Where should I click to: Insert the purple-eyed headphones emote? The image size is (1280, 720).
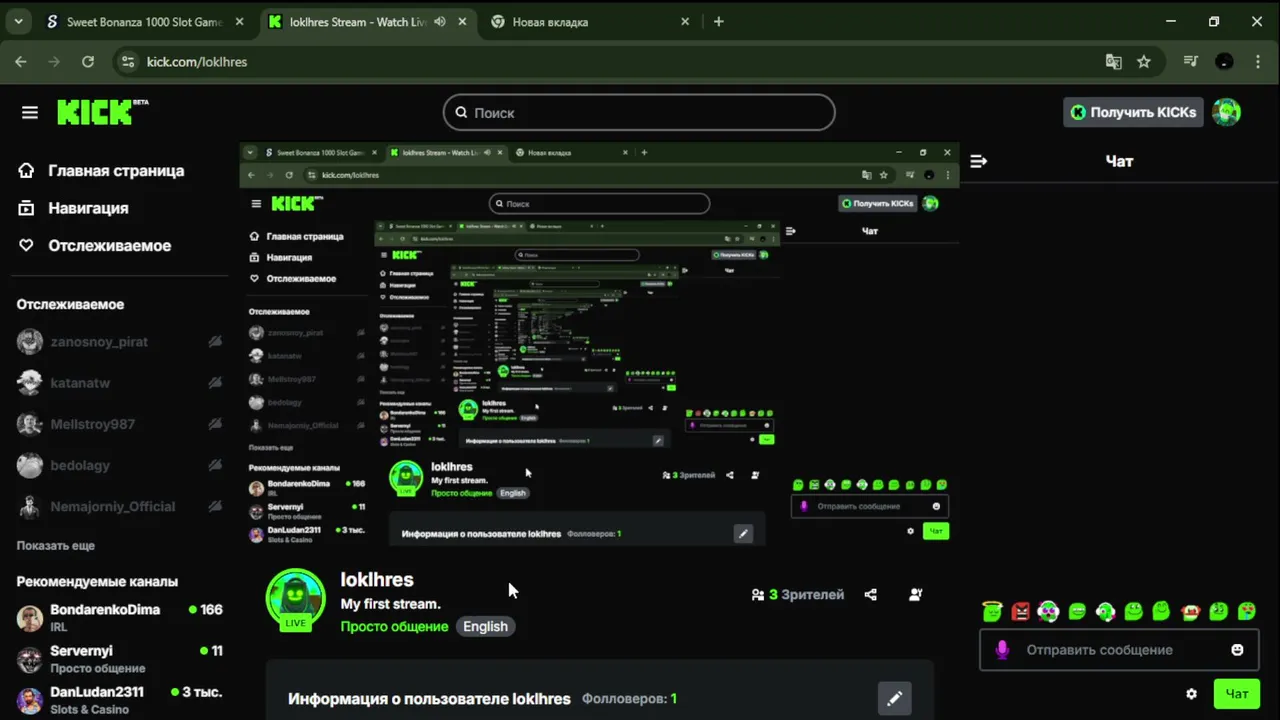coord(1048,611)
